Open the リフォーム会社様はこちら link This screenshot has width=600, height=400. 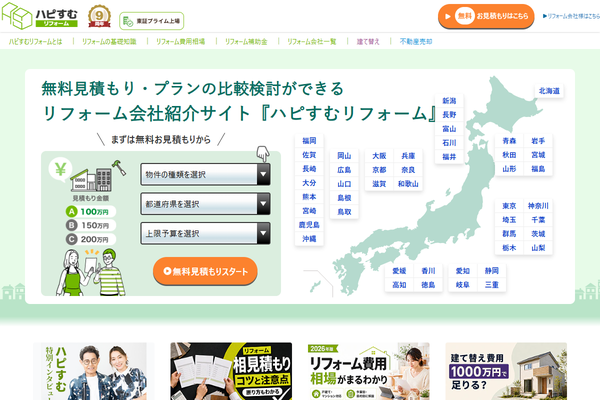tap(571, 16)
